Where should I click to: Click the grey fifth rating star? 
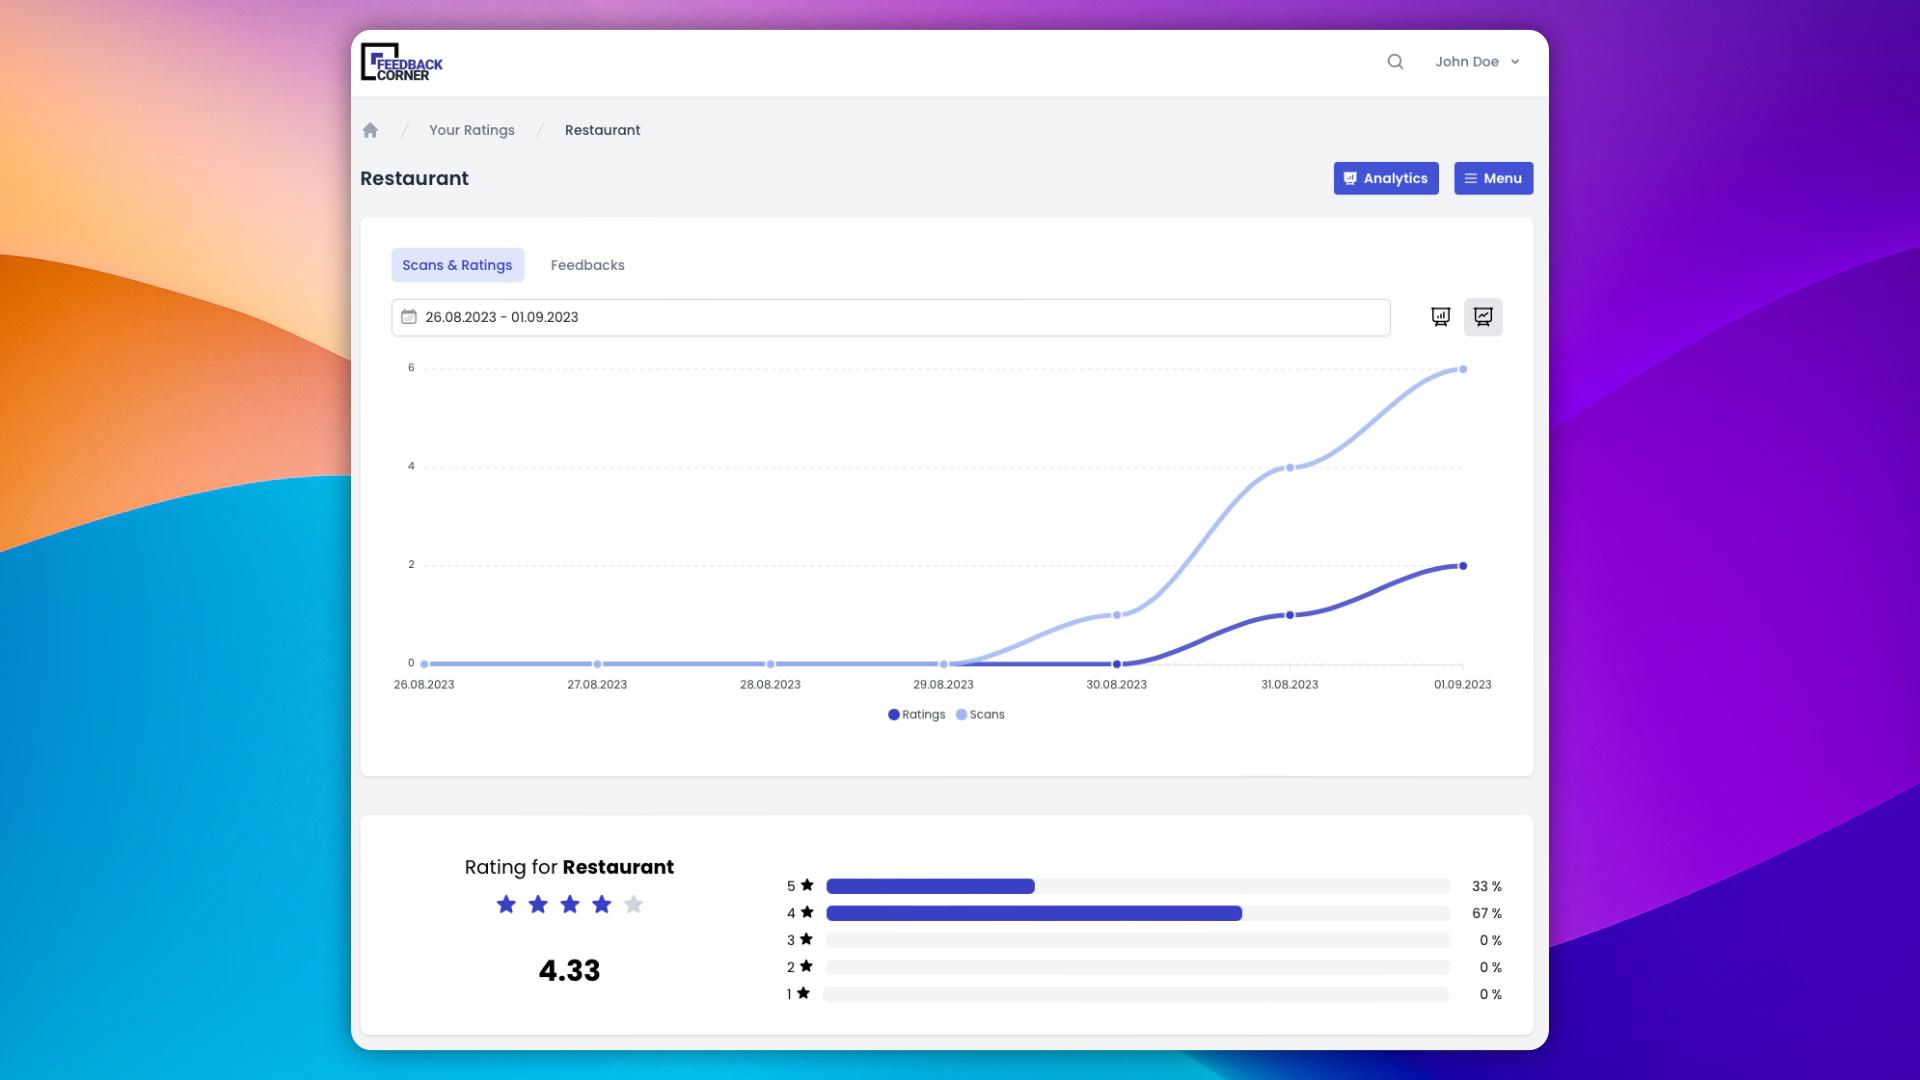(x=634, y=905)
